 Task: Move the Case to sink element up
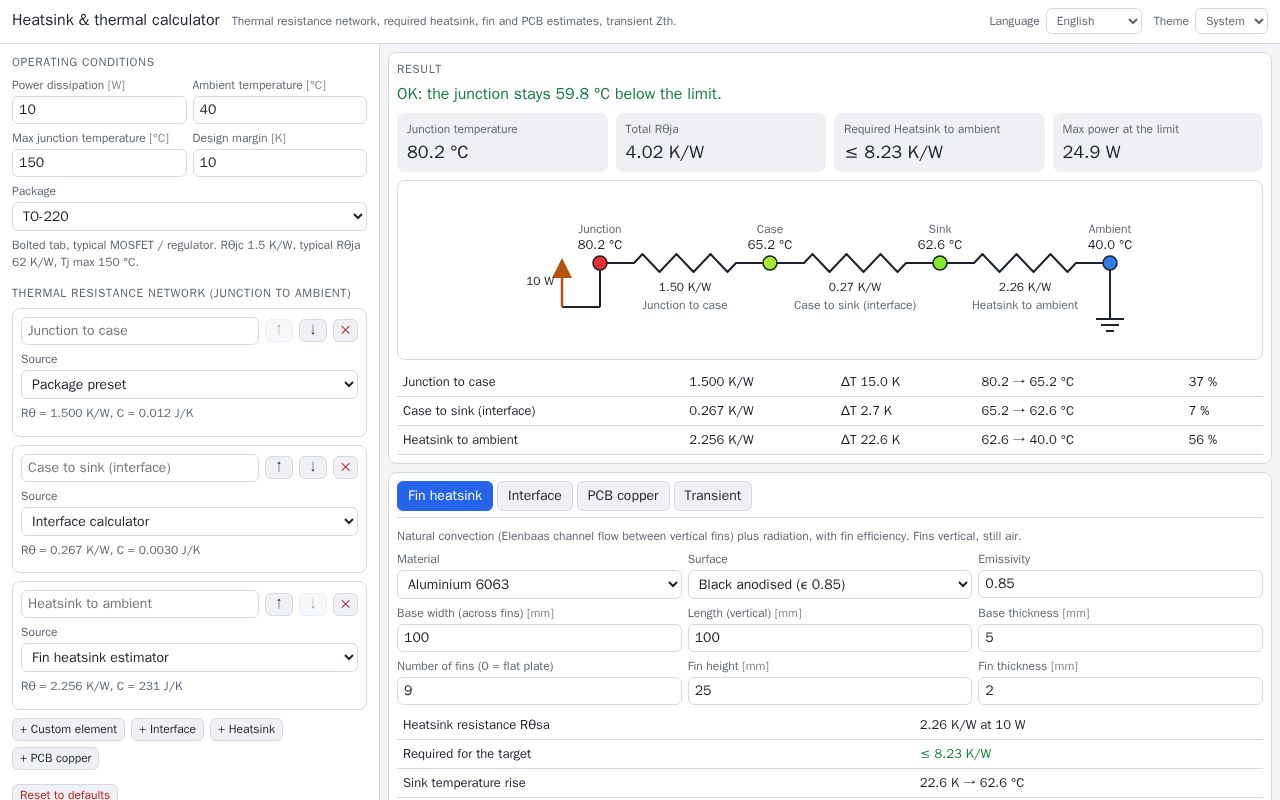[x=279, y=467]
